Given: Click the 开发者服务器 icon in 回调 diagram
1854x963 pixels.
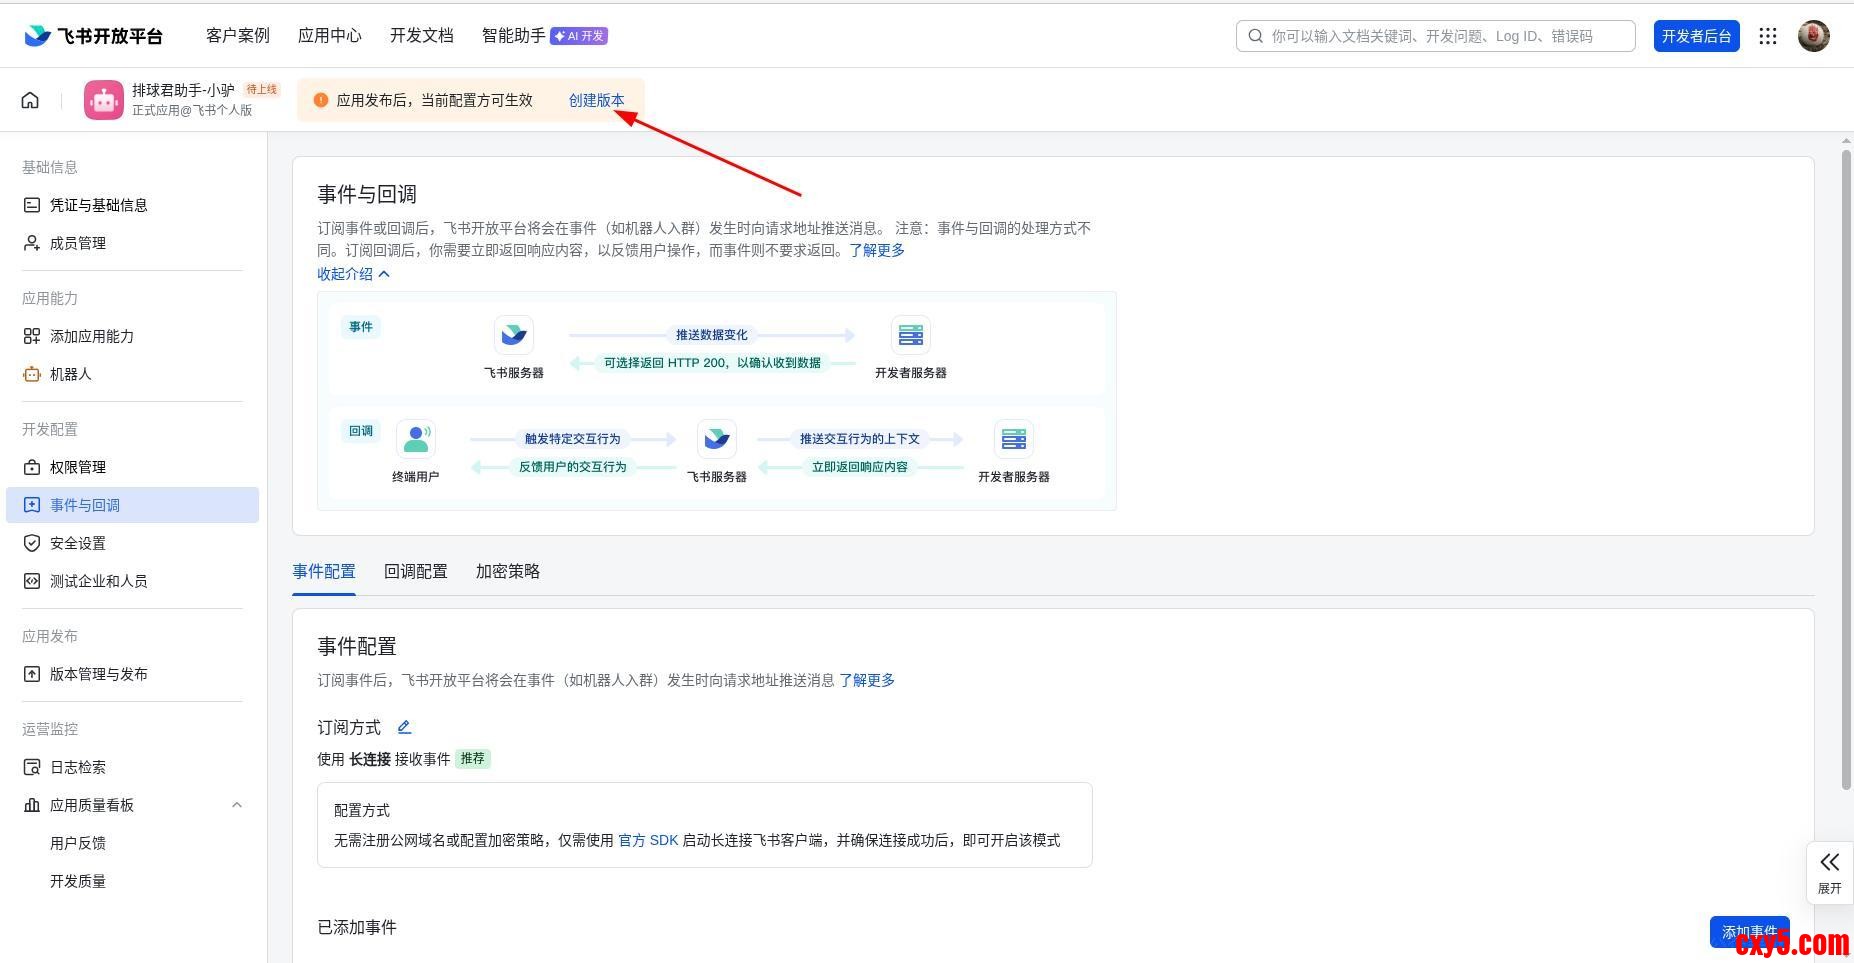Looking at the screenshot, I should pyautogui.click(x=1014, y=439).
